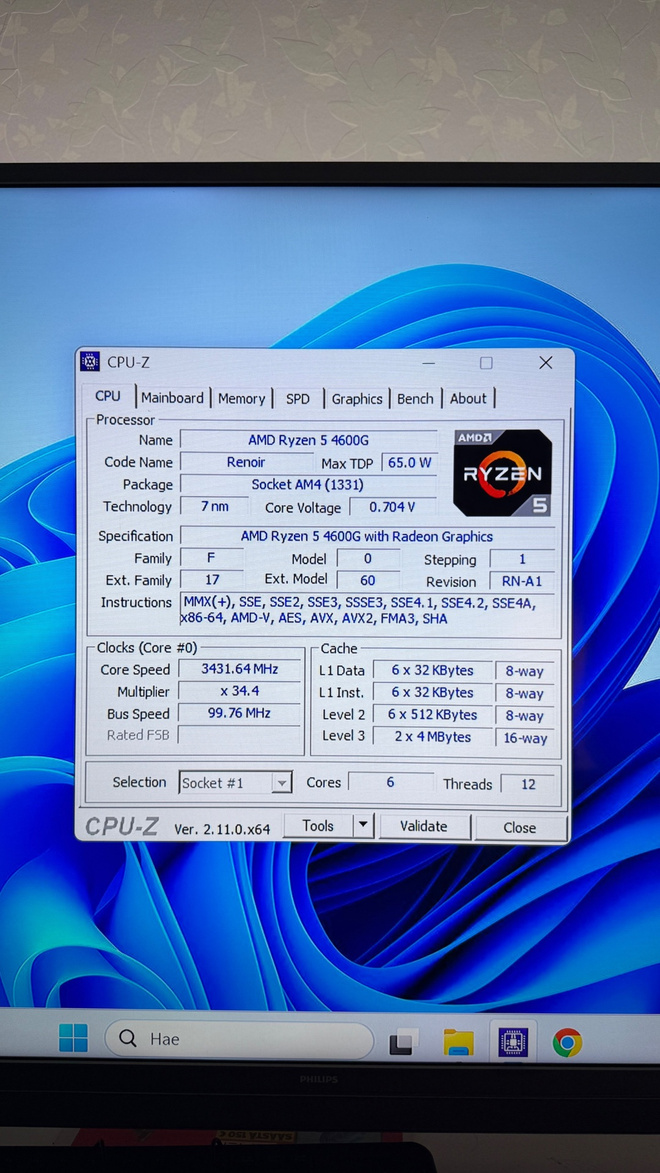
Task: Click the L1 Data value 6 x 32 KBytes
Action: pos(433,670)
